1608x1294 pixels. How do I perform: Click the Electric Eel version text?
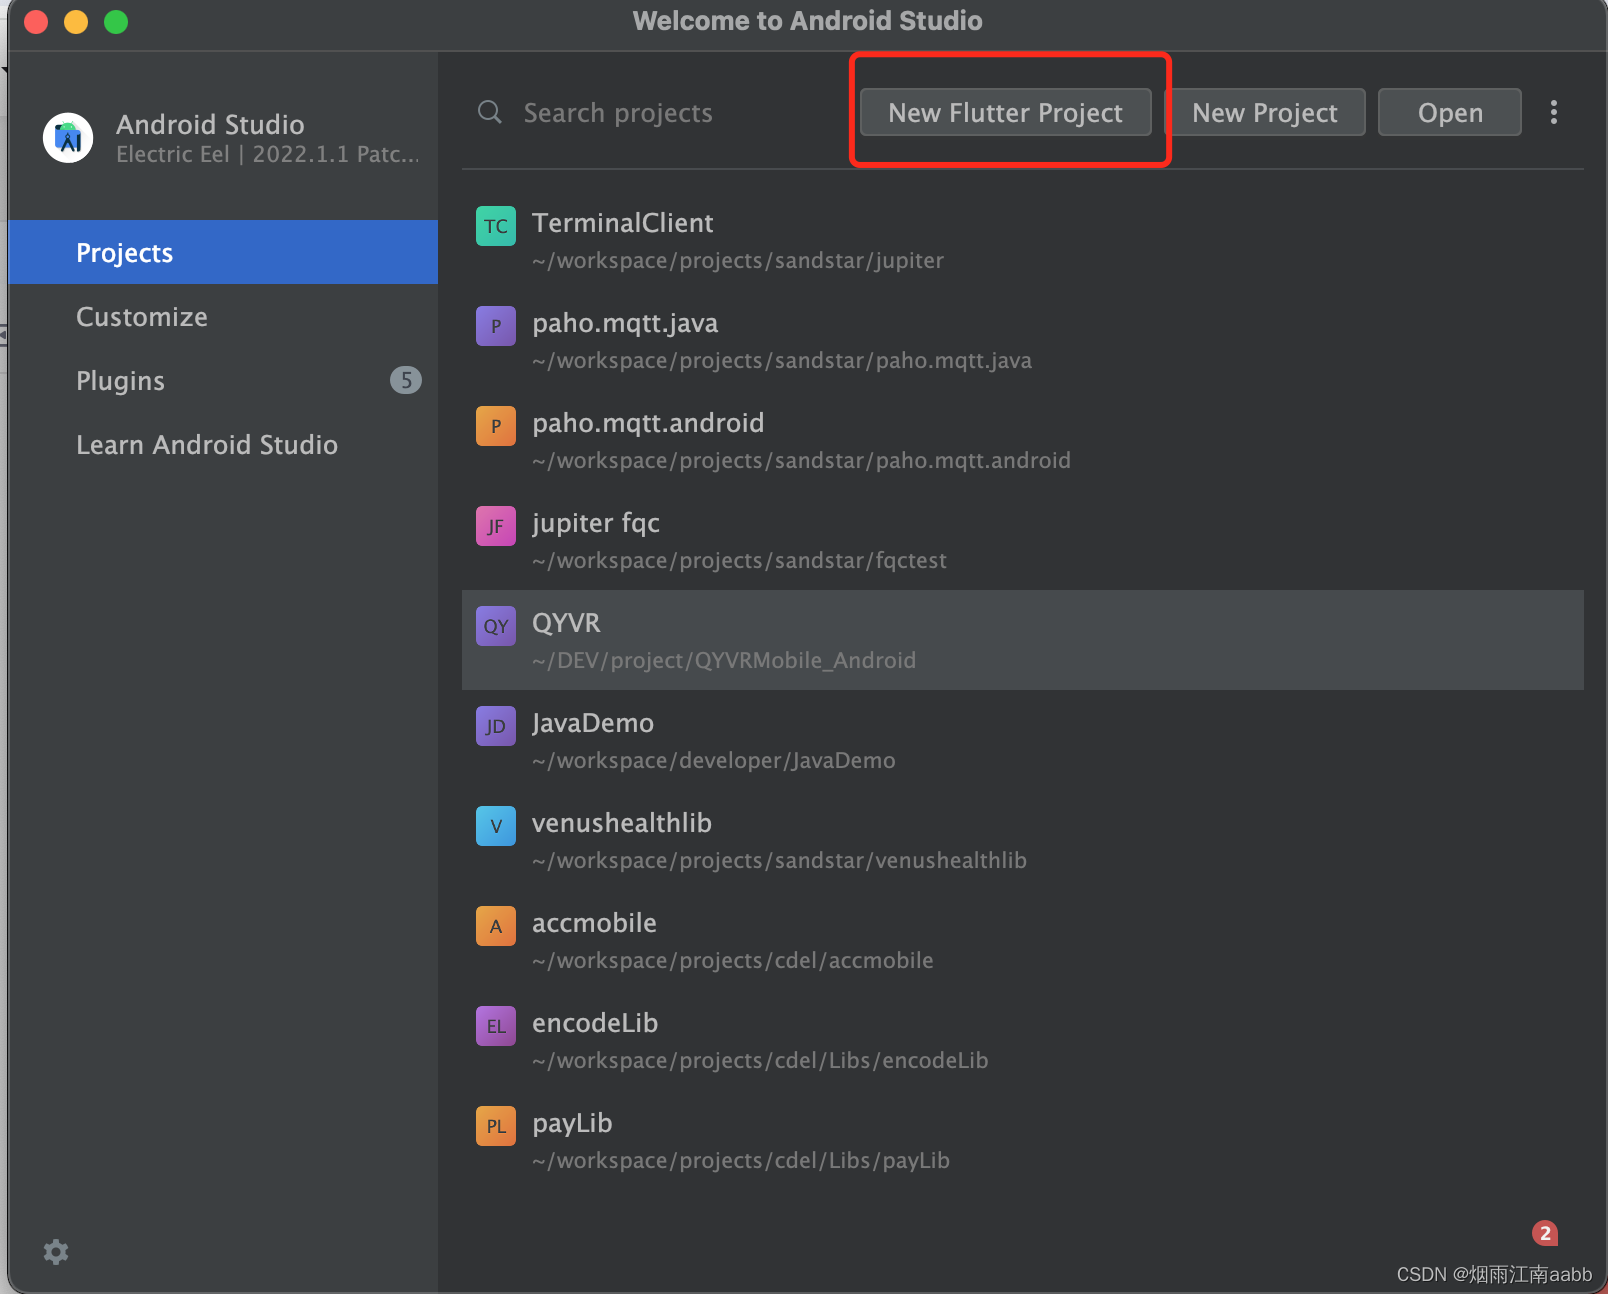[x=268, y=154]
